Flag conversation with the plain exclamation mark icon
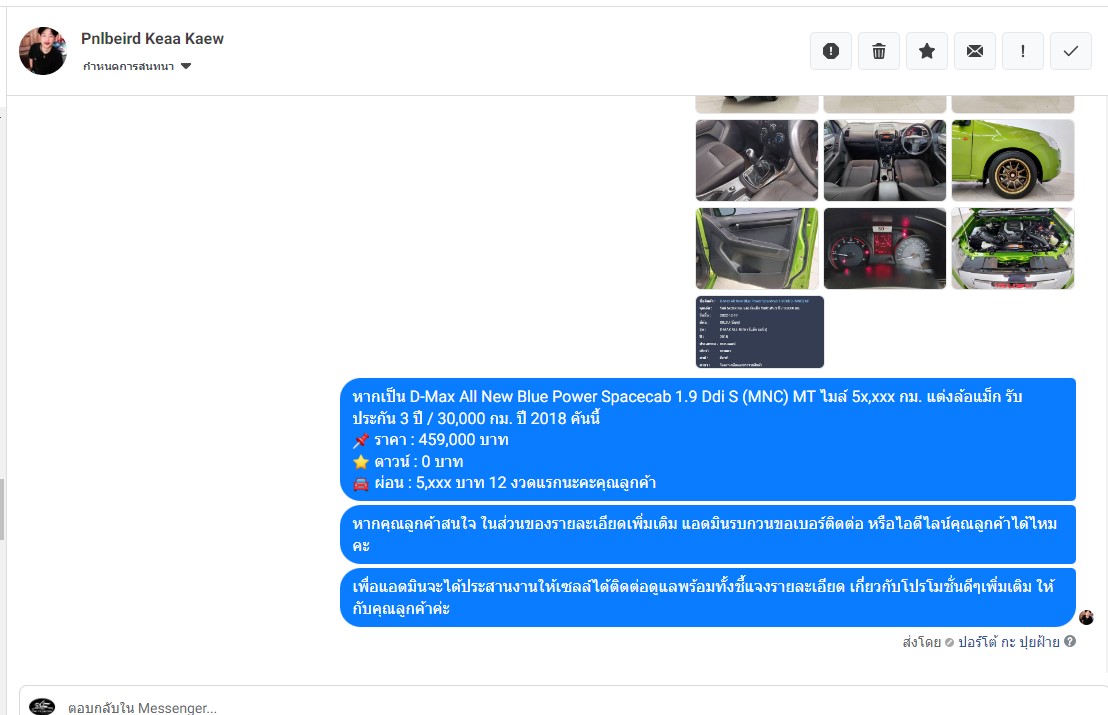The height and width of the screenshot is (715, 1108). (1023, 51)
